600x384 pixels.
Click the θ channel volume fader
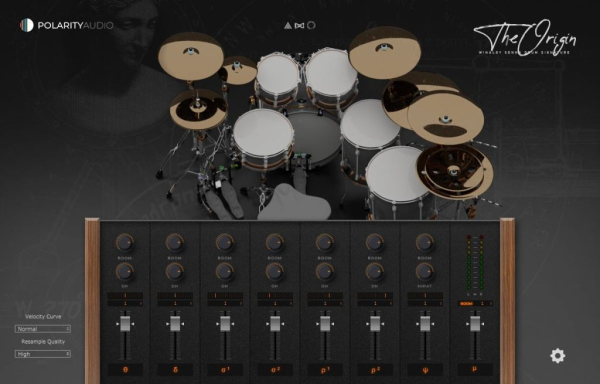point(125,324)
